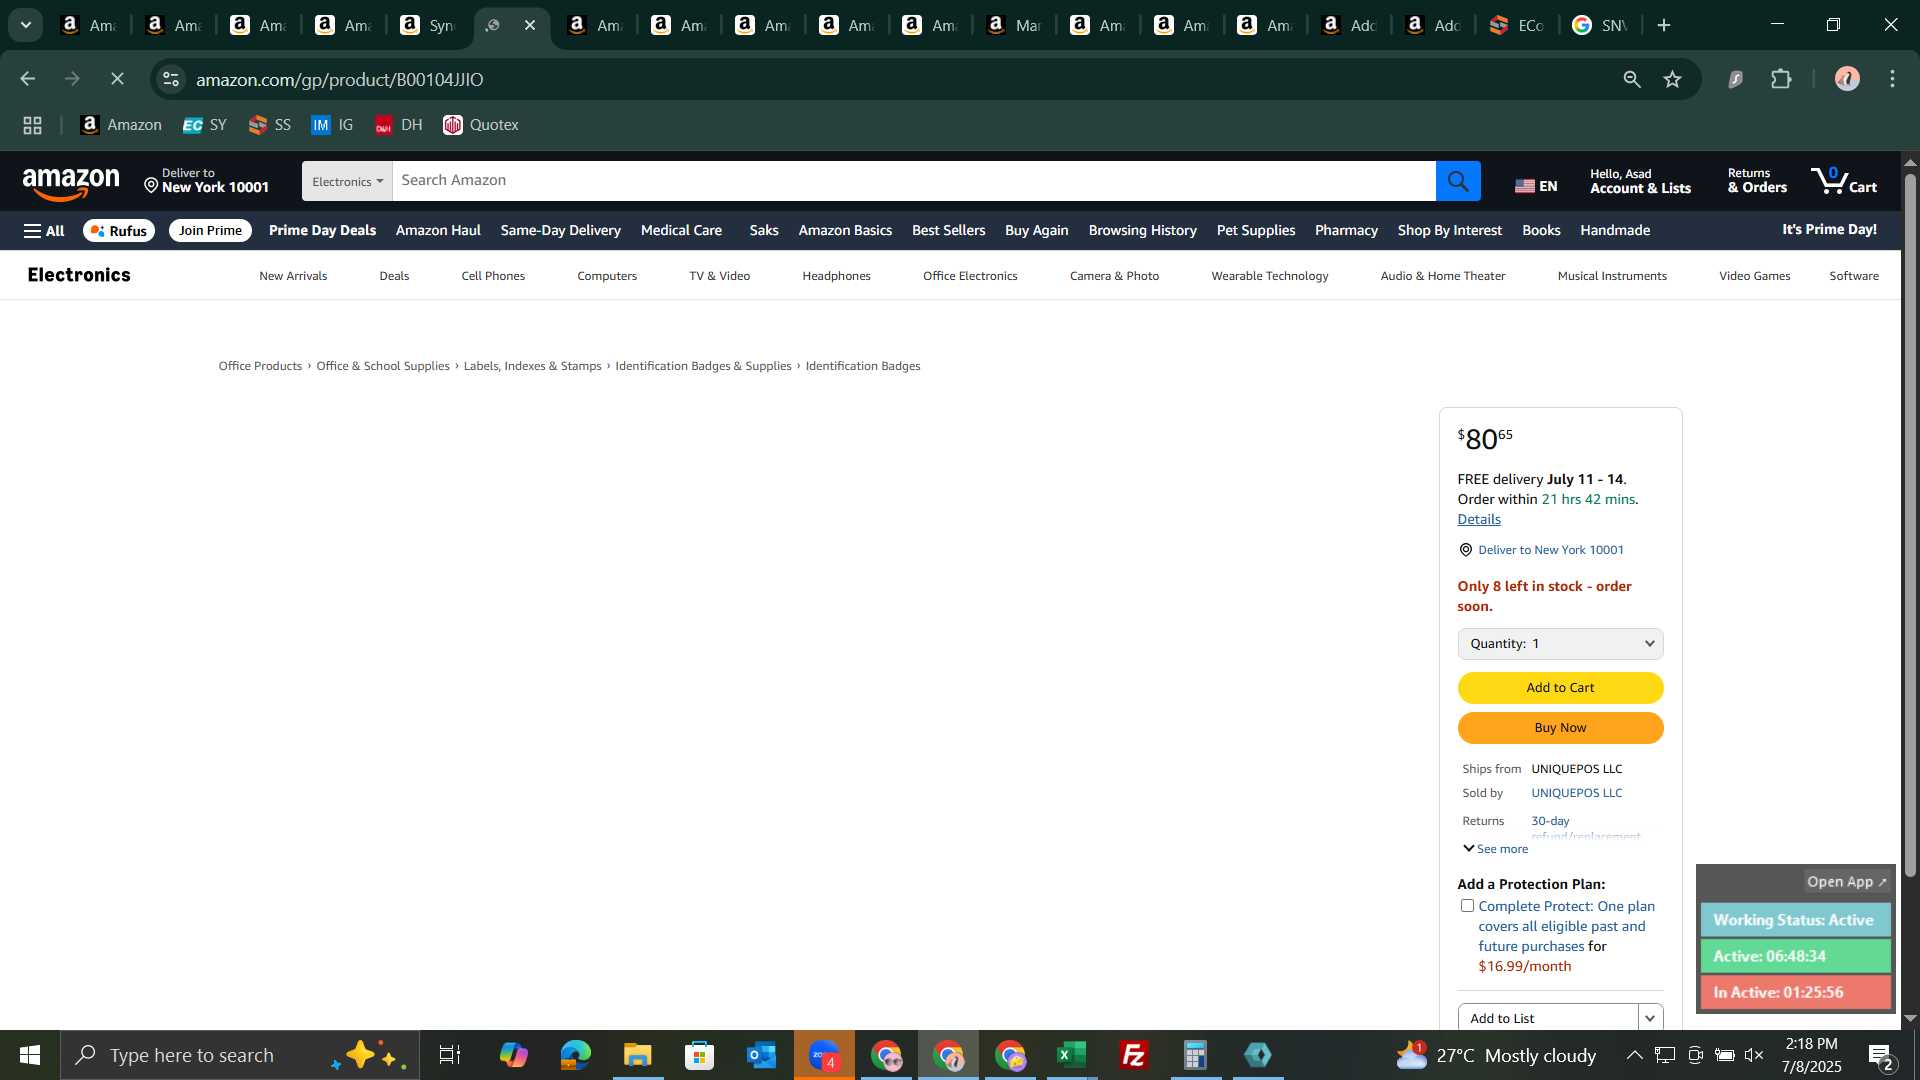Open the Task View taskbar icon

(x=450, y=1055)
